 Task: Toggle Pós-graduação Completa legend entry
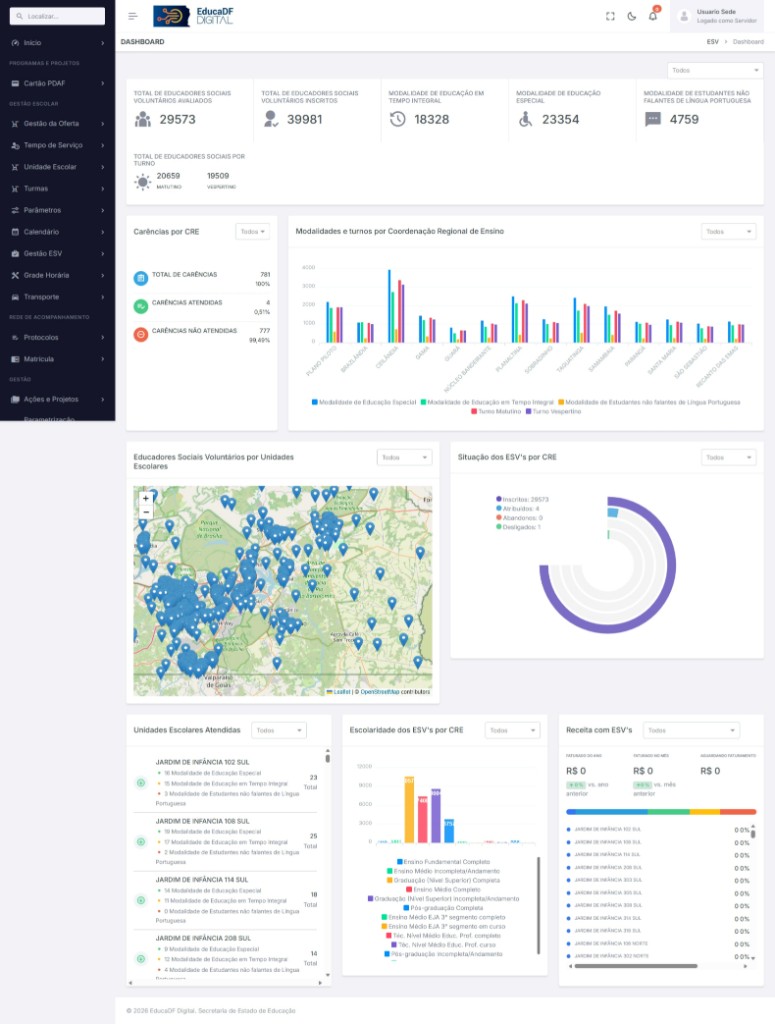(x=443, y=908)
